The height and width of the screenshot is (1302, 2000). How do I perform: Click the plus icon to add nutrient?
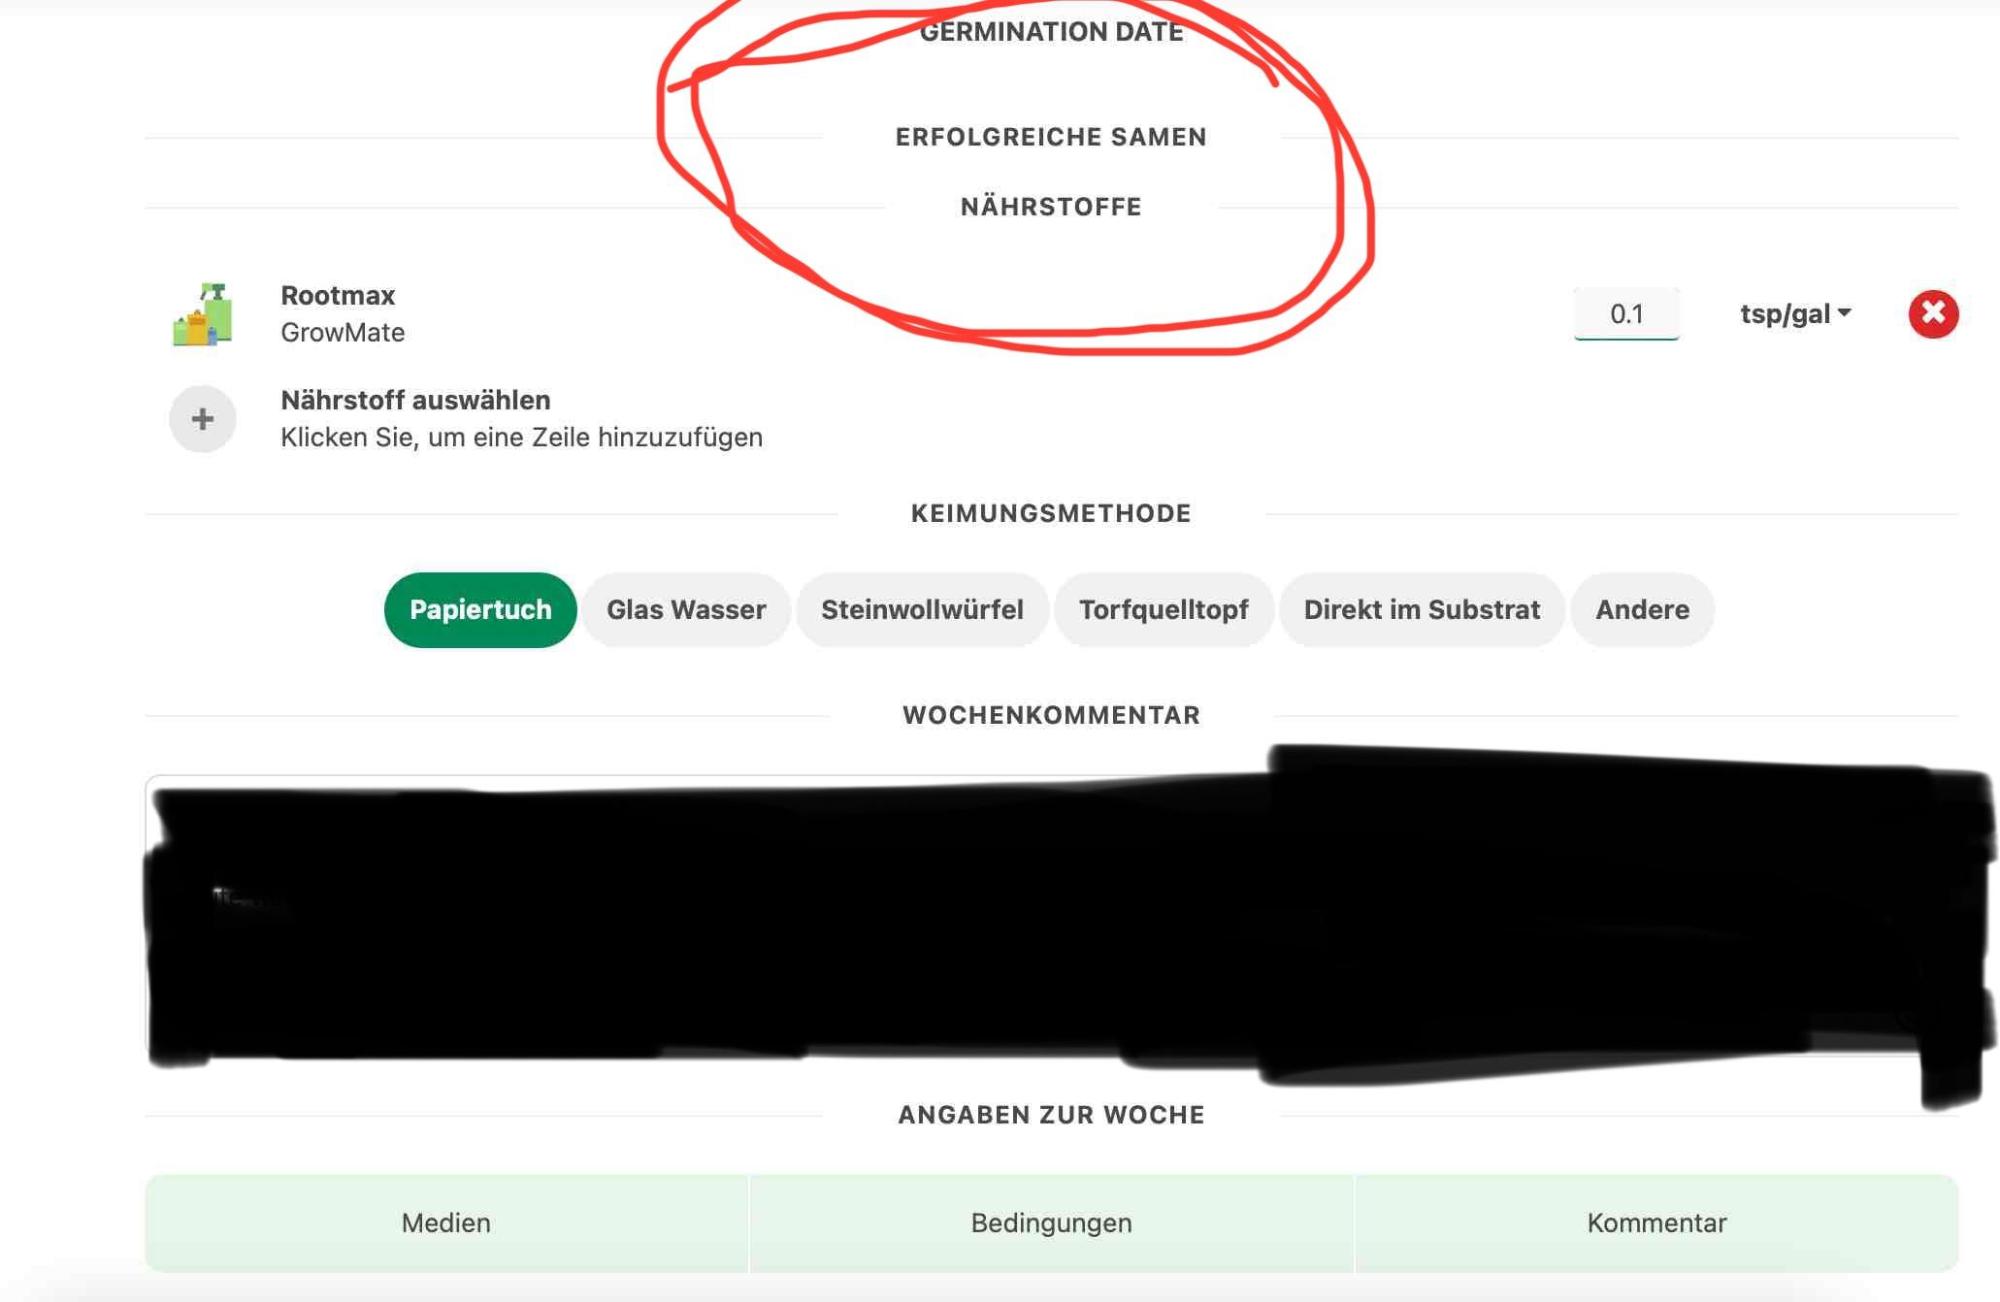point(203,419)
